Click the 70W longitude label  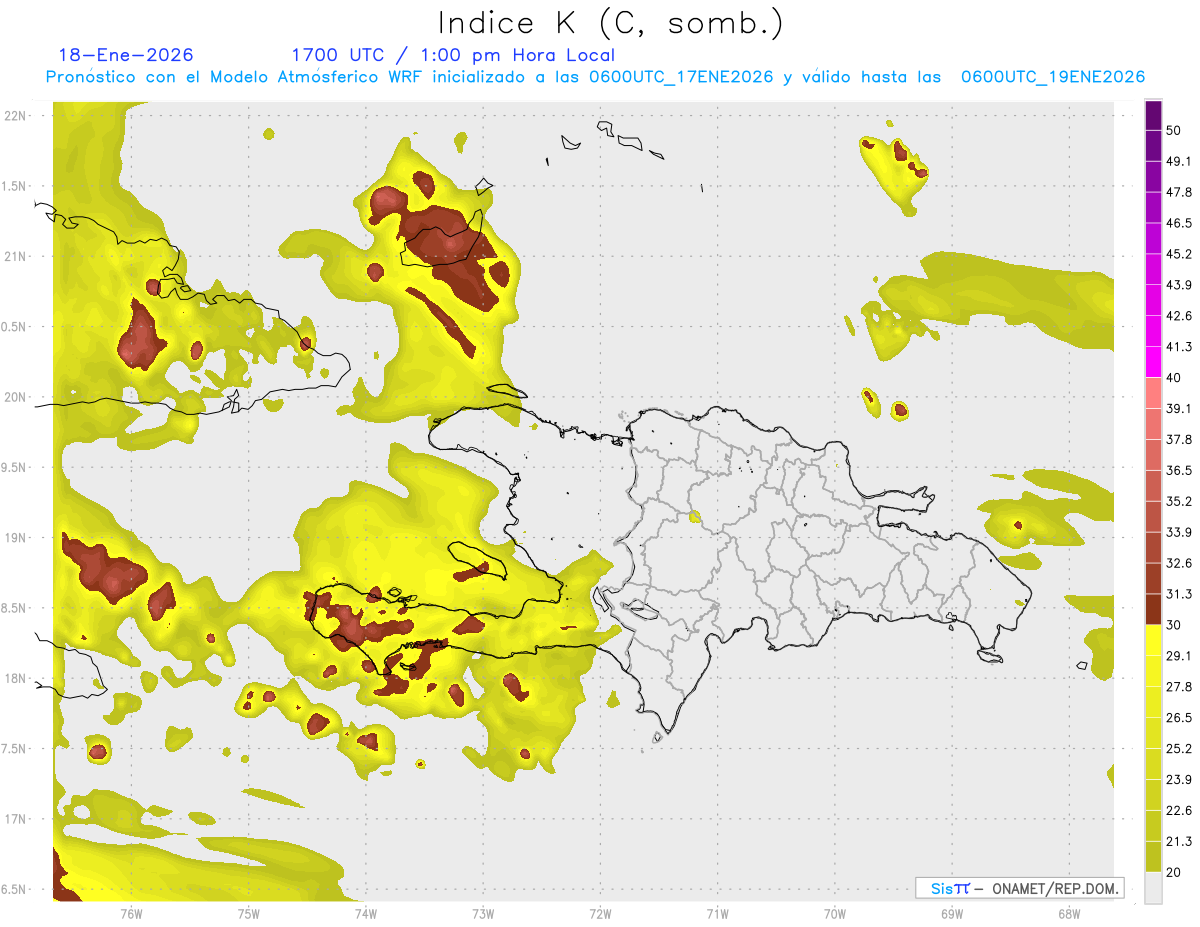click(x=835, y=913)
